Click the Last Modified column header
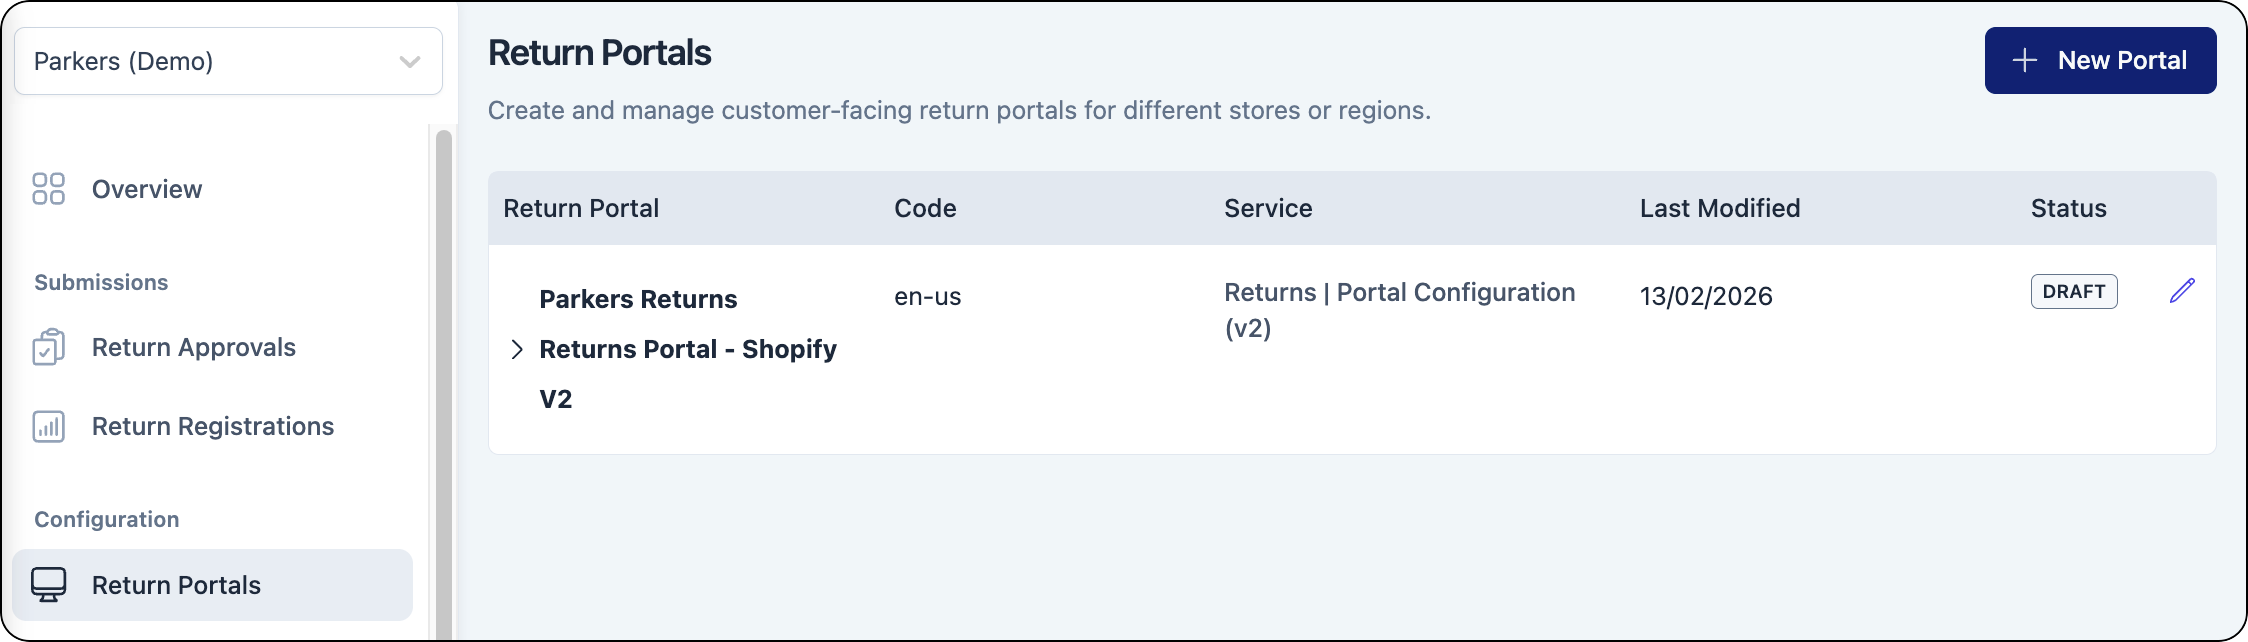 [1719, 208]
